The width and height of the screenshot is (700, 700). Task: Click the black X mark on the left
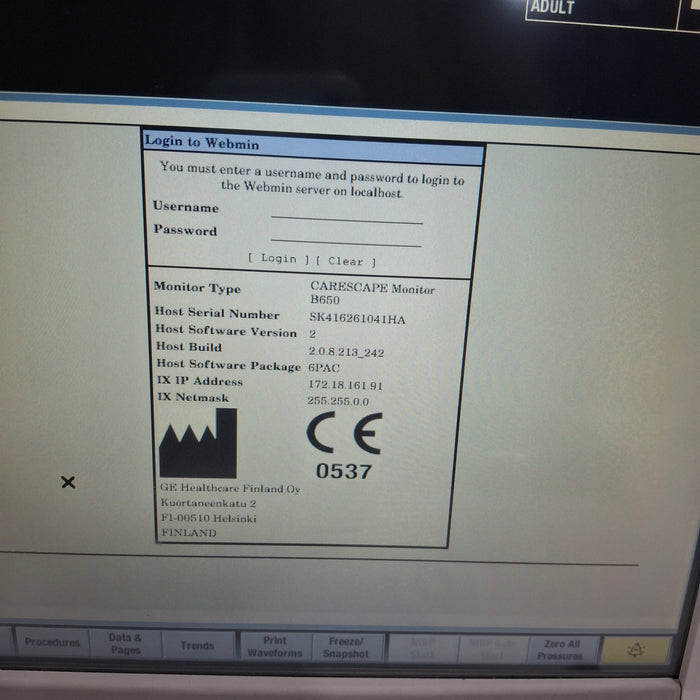tap(68, 482)
